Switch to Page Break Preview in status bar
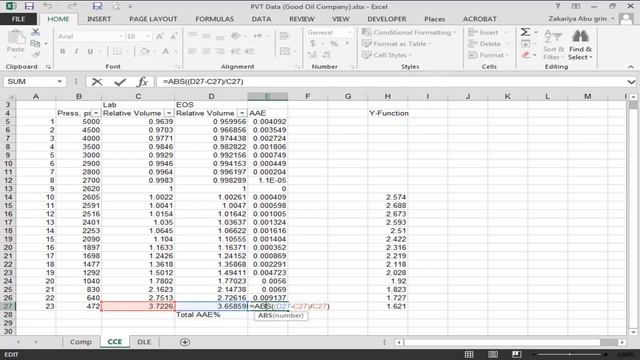This screenshot has width=640, height=360. (516, 354)
